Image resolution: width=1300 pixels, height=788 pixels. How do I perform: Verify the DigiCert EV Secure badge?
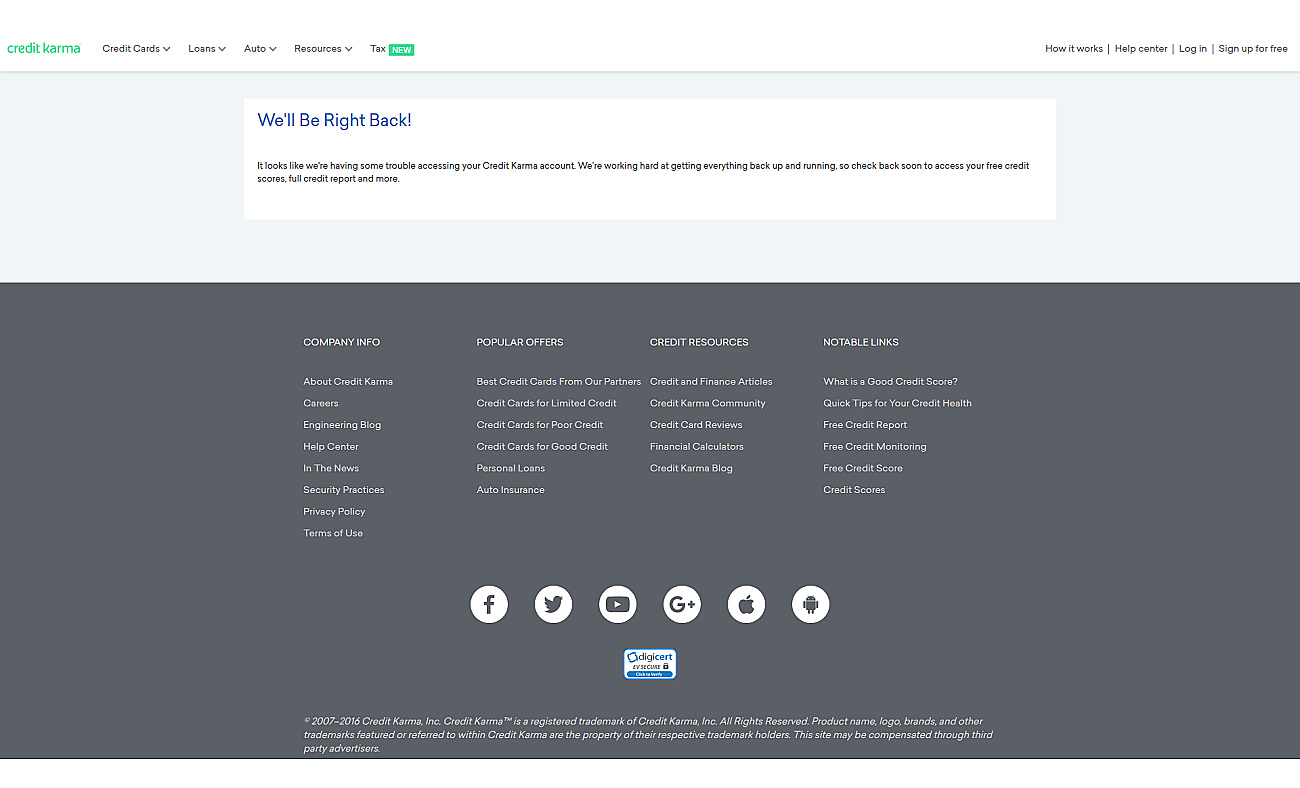(x=650, y=664)
